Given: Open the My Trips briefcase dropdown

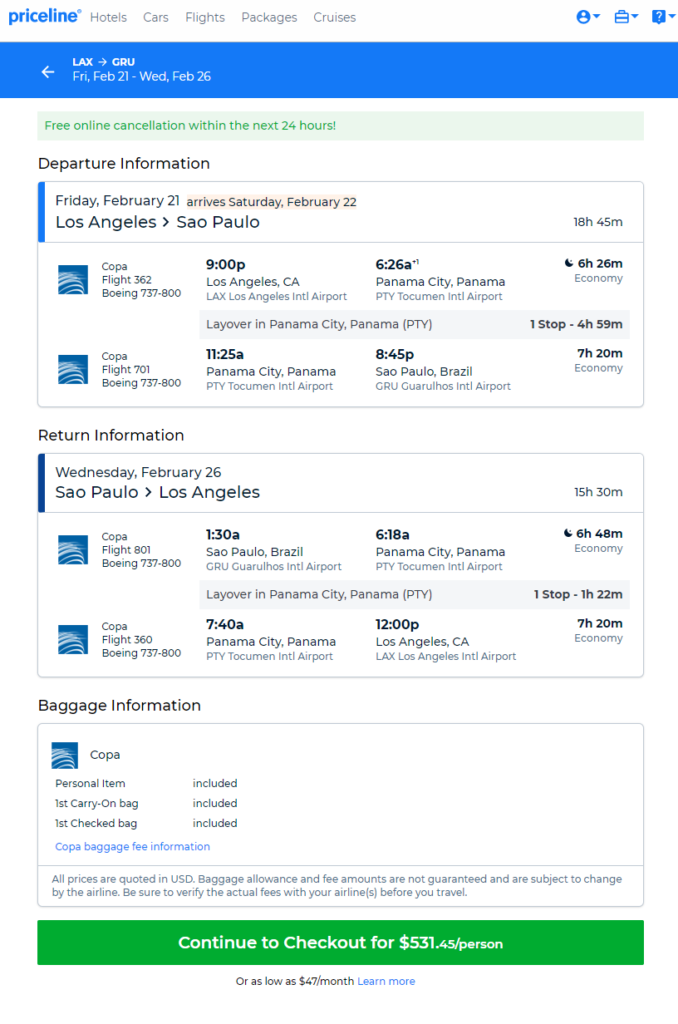Looking at the screenshot, I should click(x=626, y=17).
